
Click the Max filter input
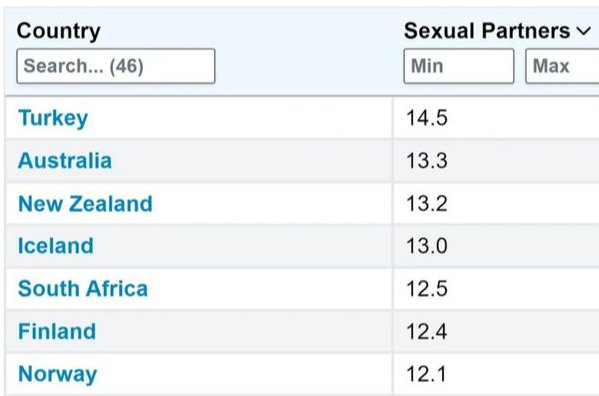coord(562,66)
